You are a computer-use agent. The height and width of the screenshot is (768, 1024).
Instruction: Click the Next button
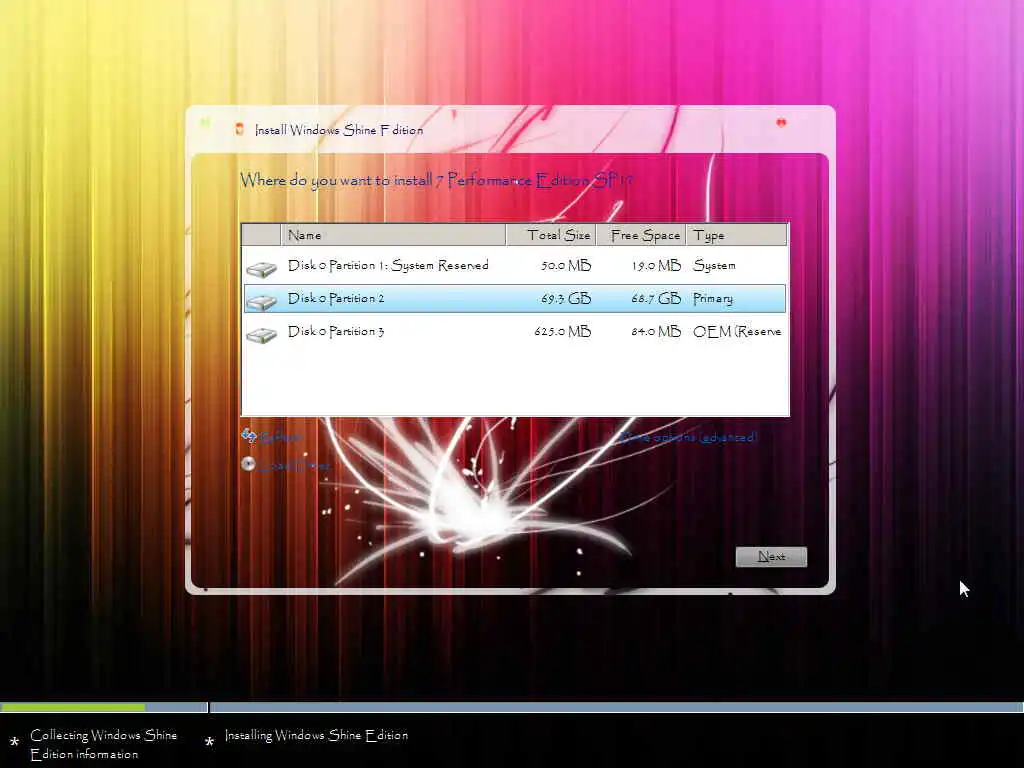pyautogui.click(x=771, y=556)
